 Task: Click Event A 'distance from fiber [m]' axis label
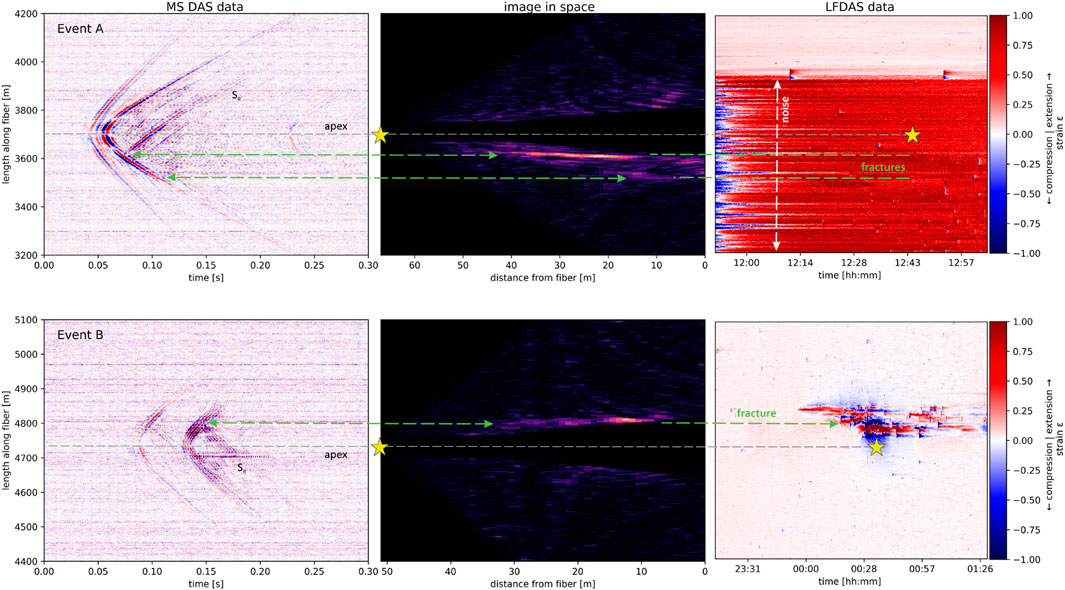[543, 277]
